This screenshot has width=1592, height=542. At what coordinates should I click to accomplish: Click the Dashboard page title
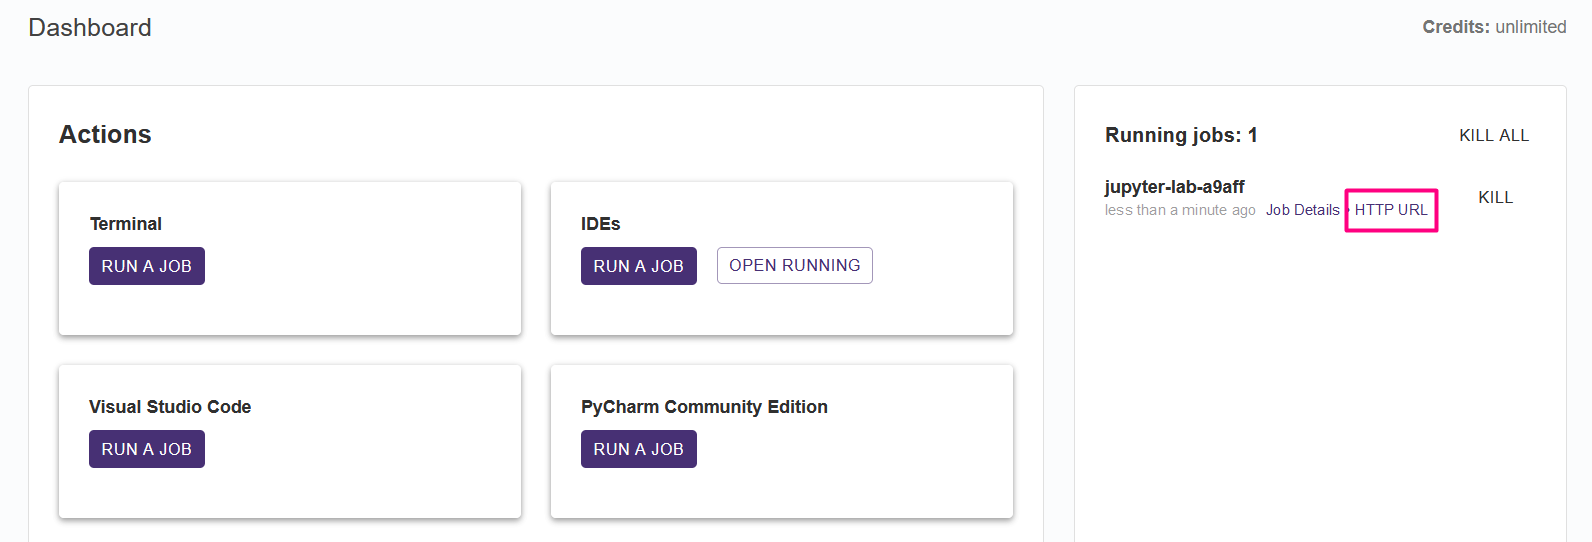point(90,28)
